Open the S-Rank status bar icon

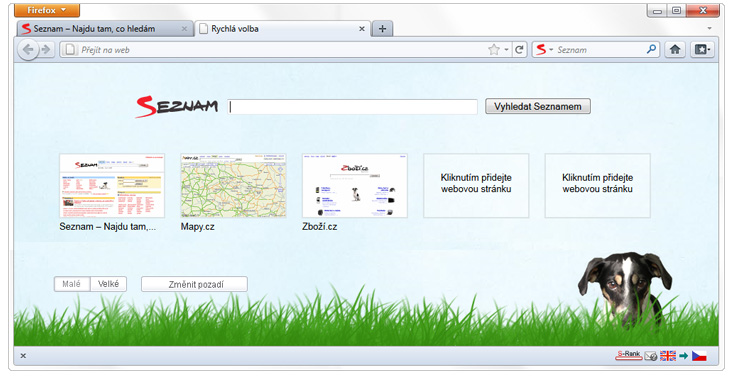(x=629, y=356)
